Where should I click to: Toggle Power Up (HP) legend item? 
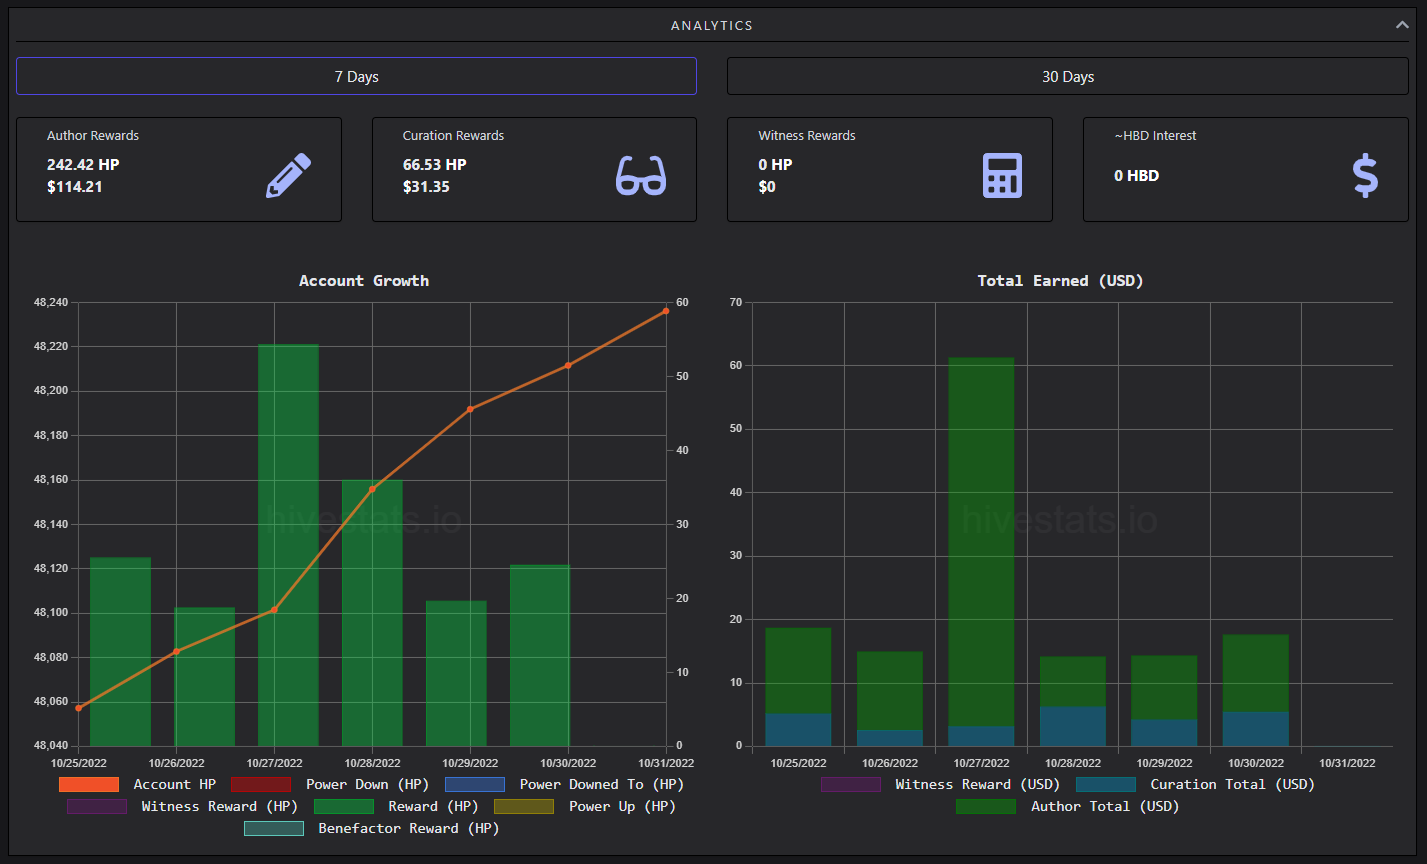585,806
